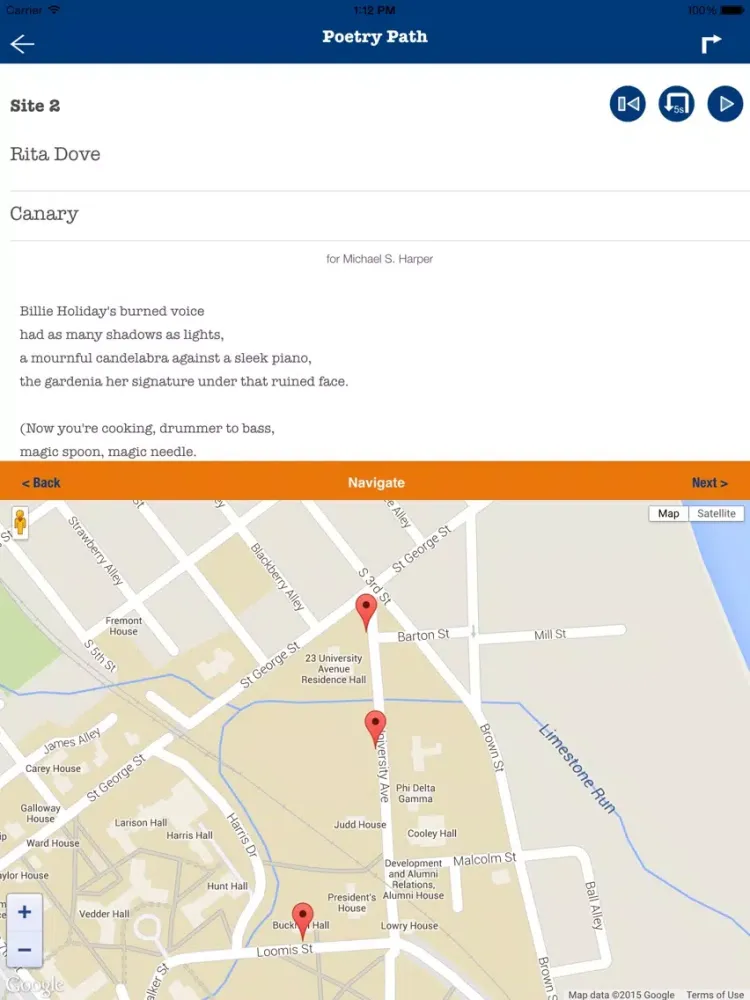Select the map pin at Buckham Hall

(x=302, y=921)
